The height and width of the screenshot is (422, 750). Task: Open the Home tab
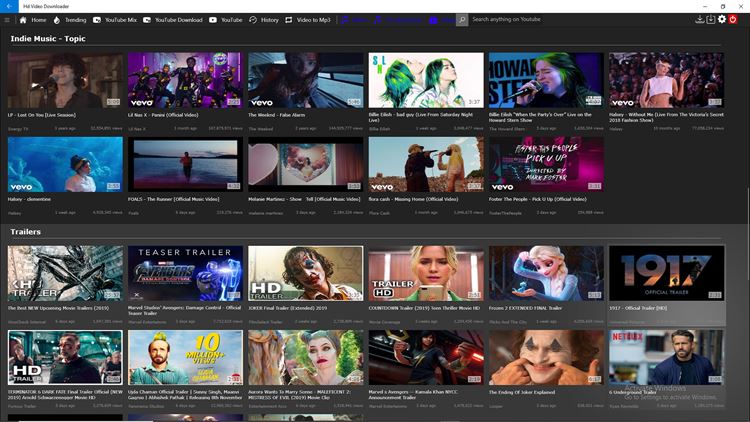(x=33, y=20)
